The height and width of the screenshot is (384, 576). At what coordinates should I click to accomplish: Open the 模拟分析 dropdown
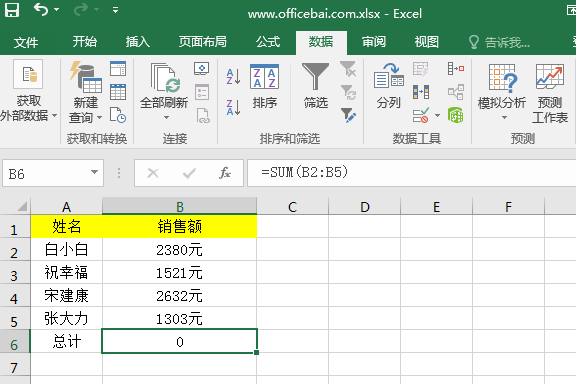502,92
